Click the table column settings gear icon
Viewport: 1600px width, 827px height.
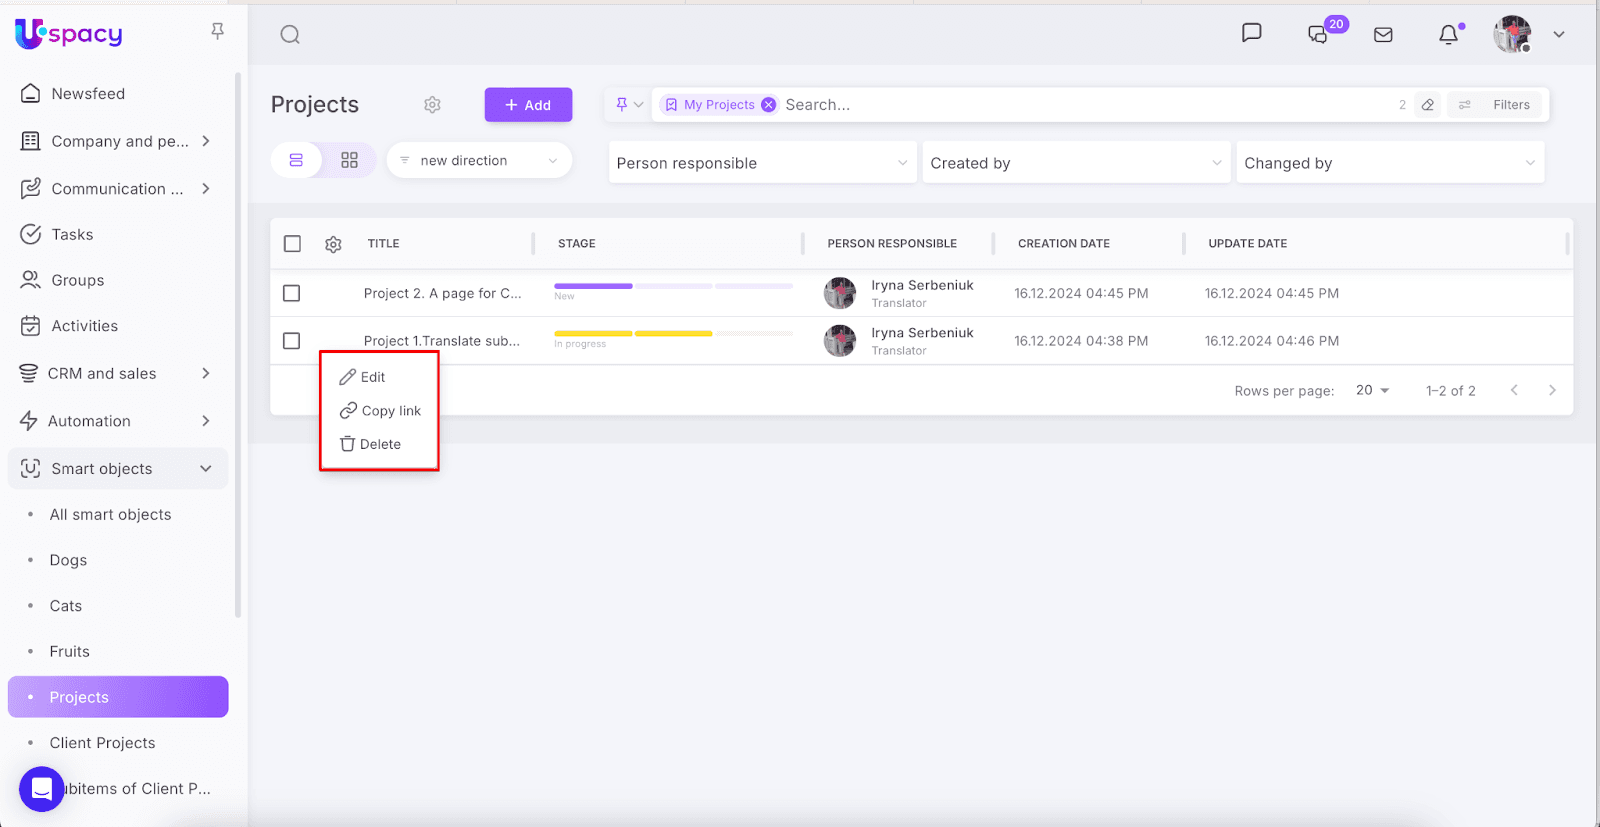334,244
